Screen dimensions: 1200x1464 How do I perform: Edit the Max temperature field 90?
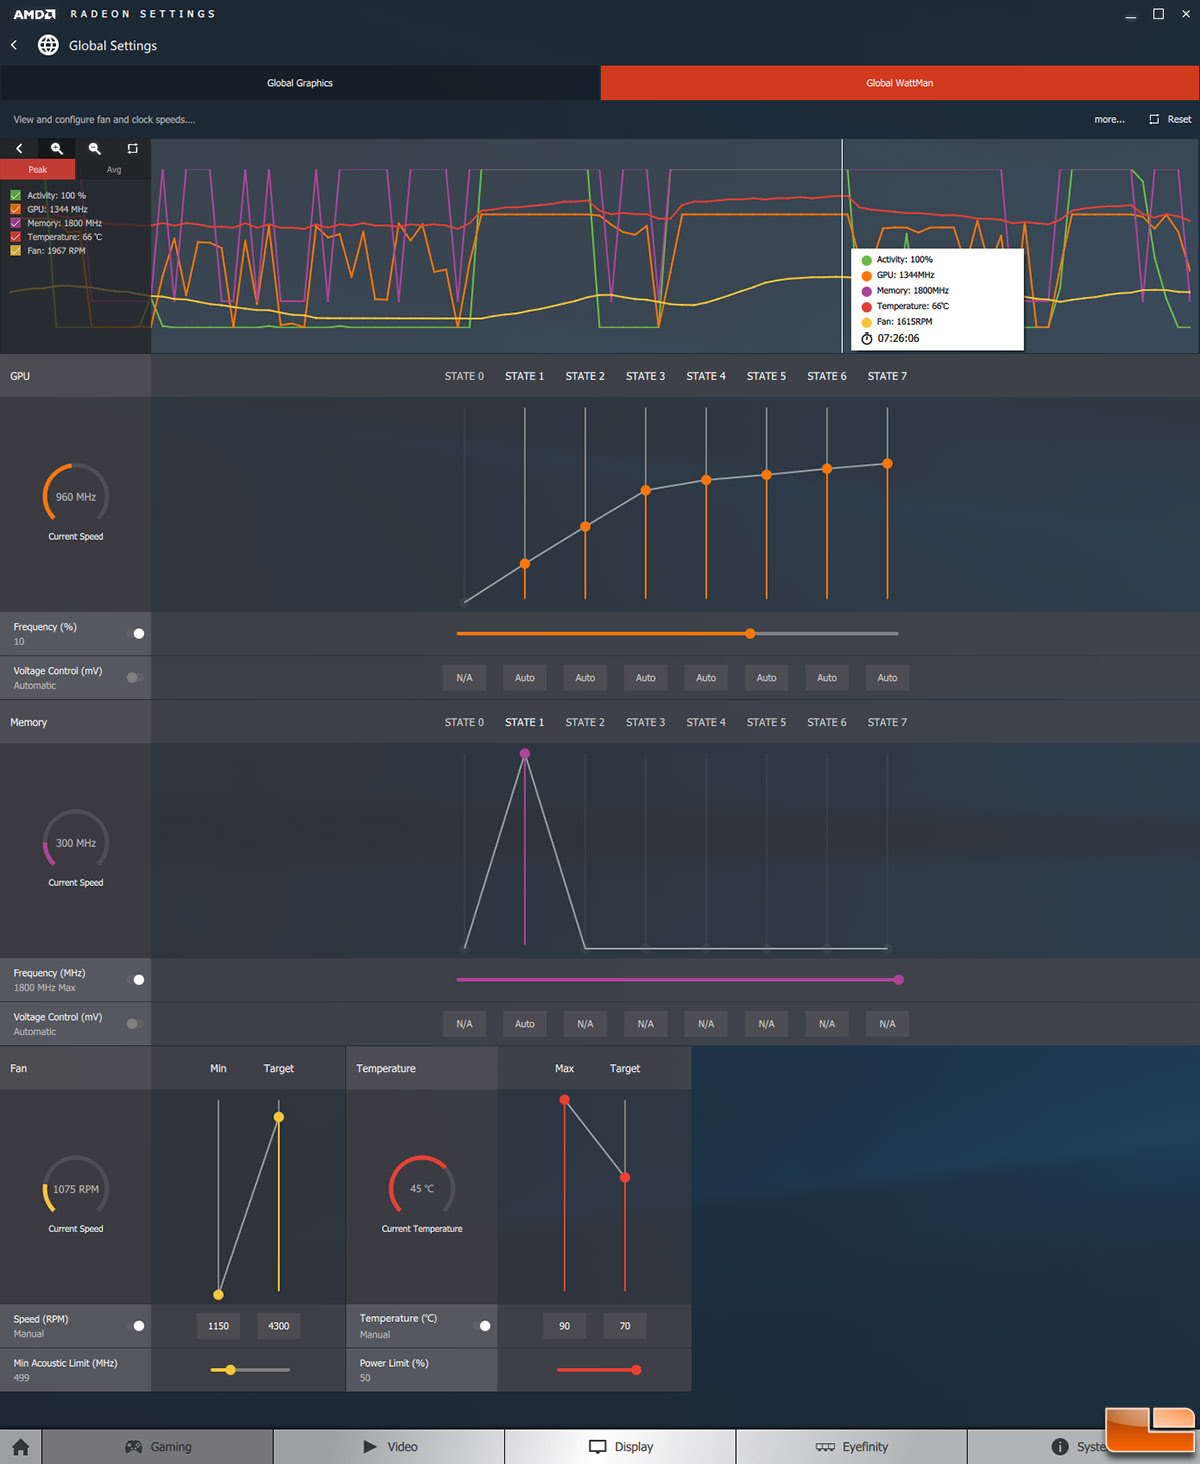point(564,1326)
